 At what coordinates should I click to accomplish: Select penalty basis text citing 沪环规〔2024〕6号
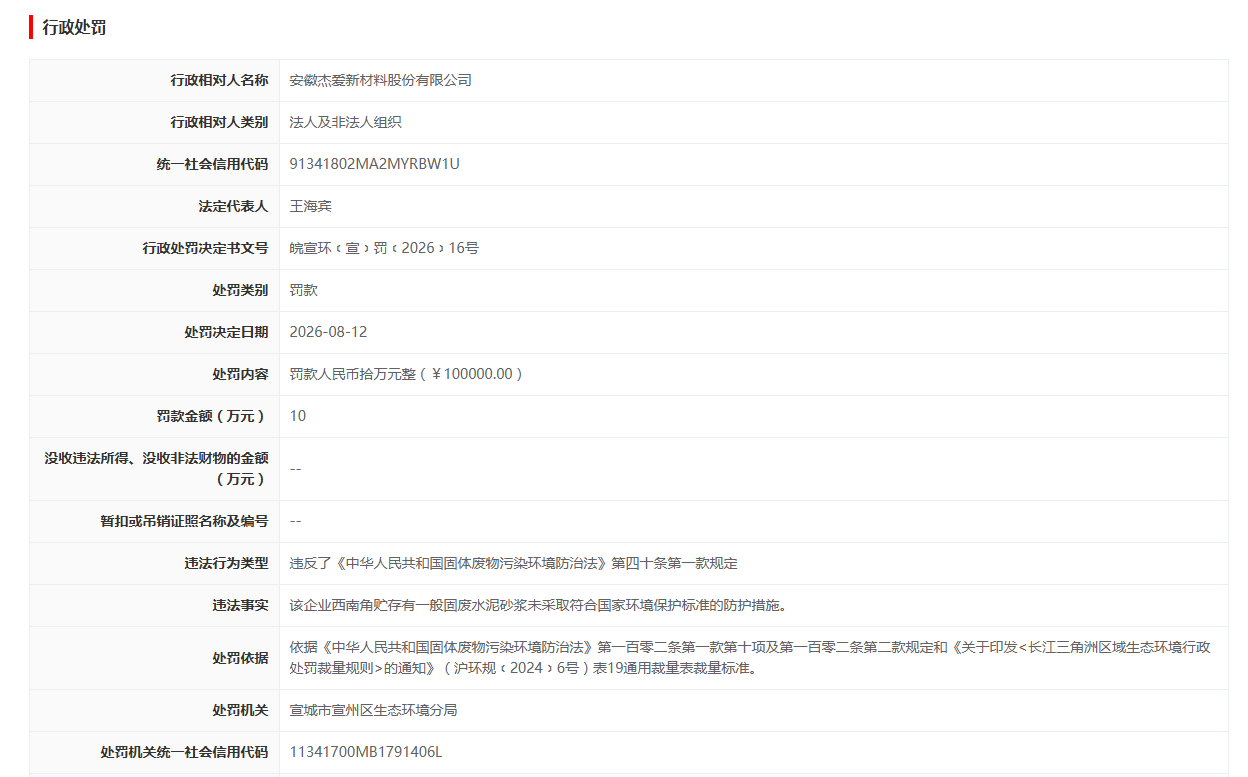750,658
